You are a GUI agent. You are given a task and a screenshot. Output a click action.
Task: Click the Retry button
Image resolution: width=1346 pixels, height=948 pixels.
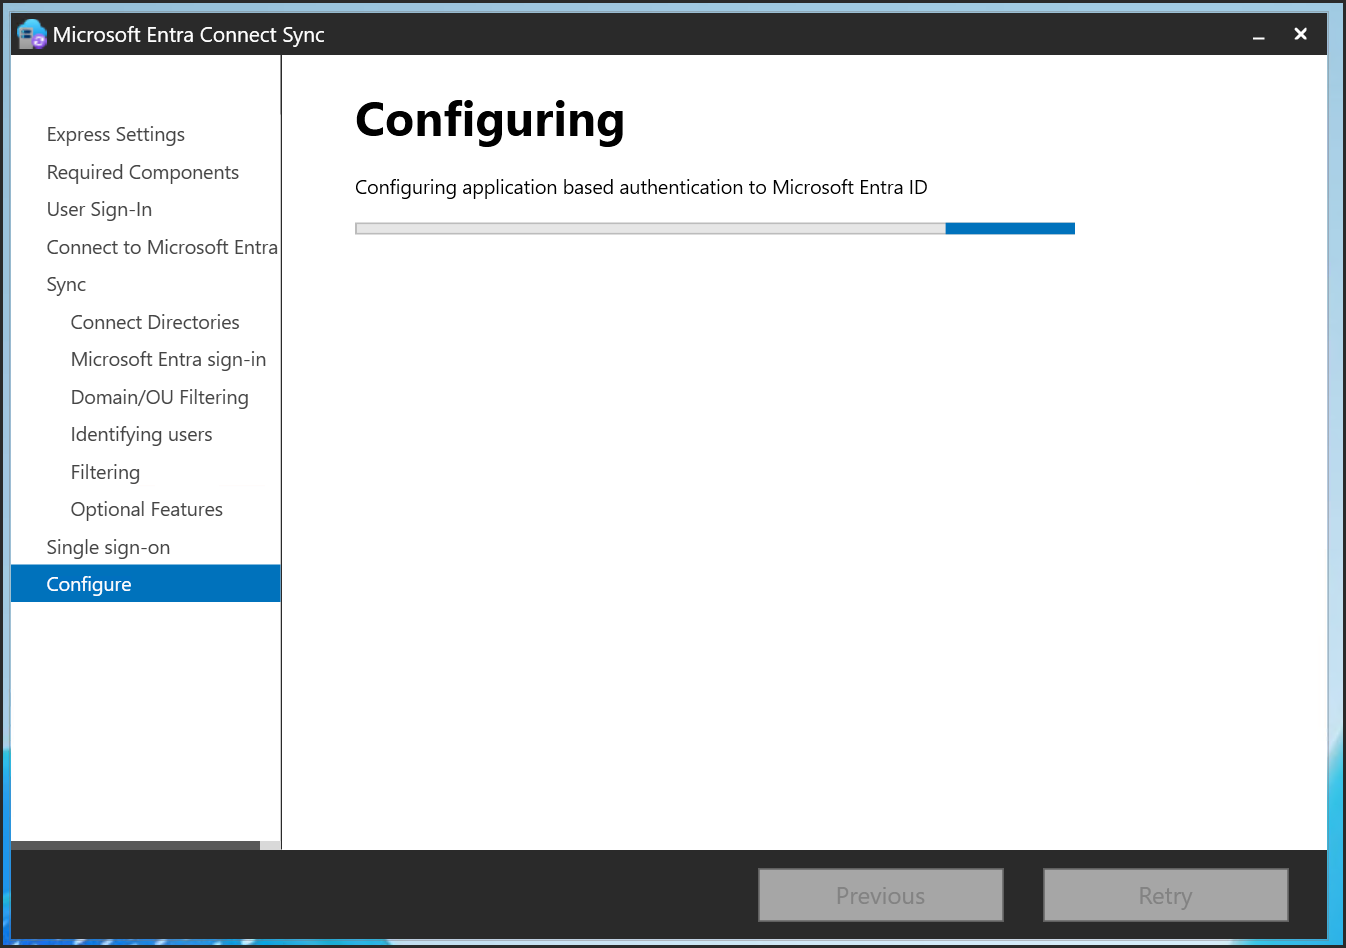pos(1166,895)
